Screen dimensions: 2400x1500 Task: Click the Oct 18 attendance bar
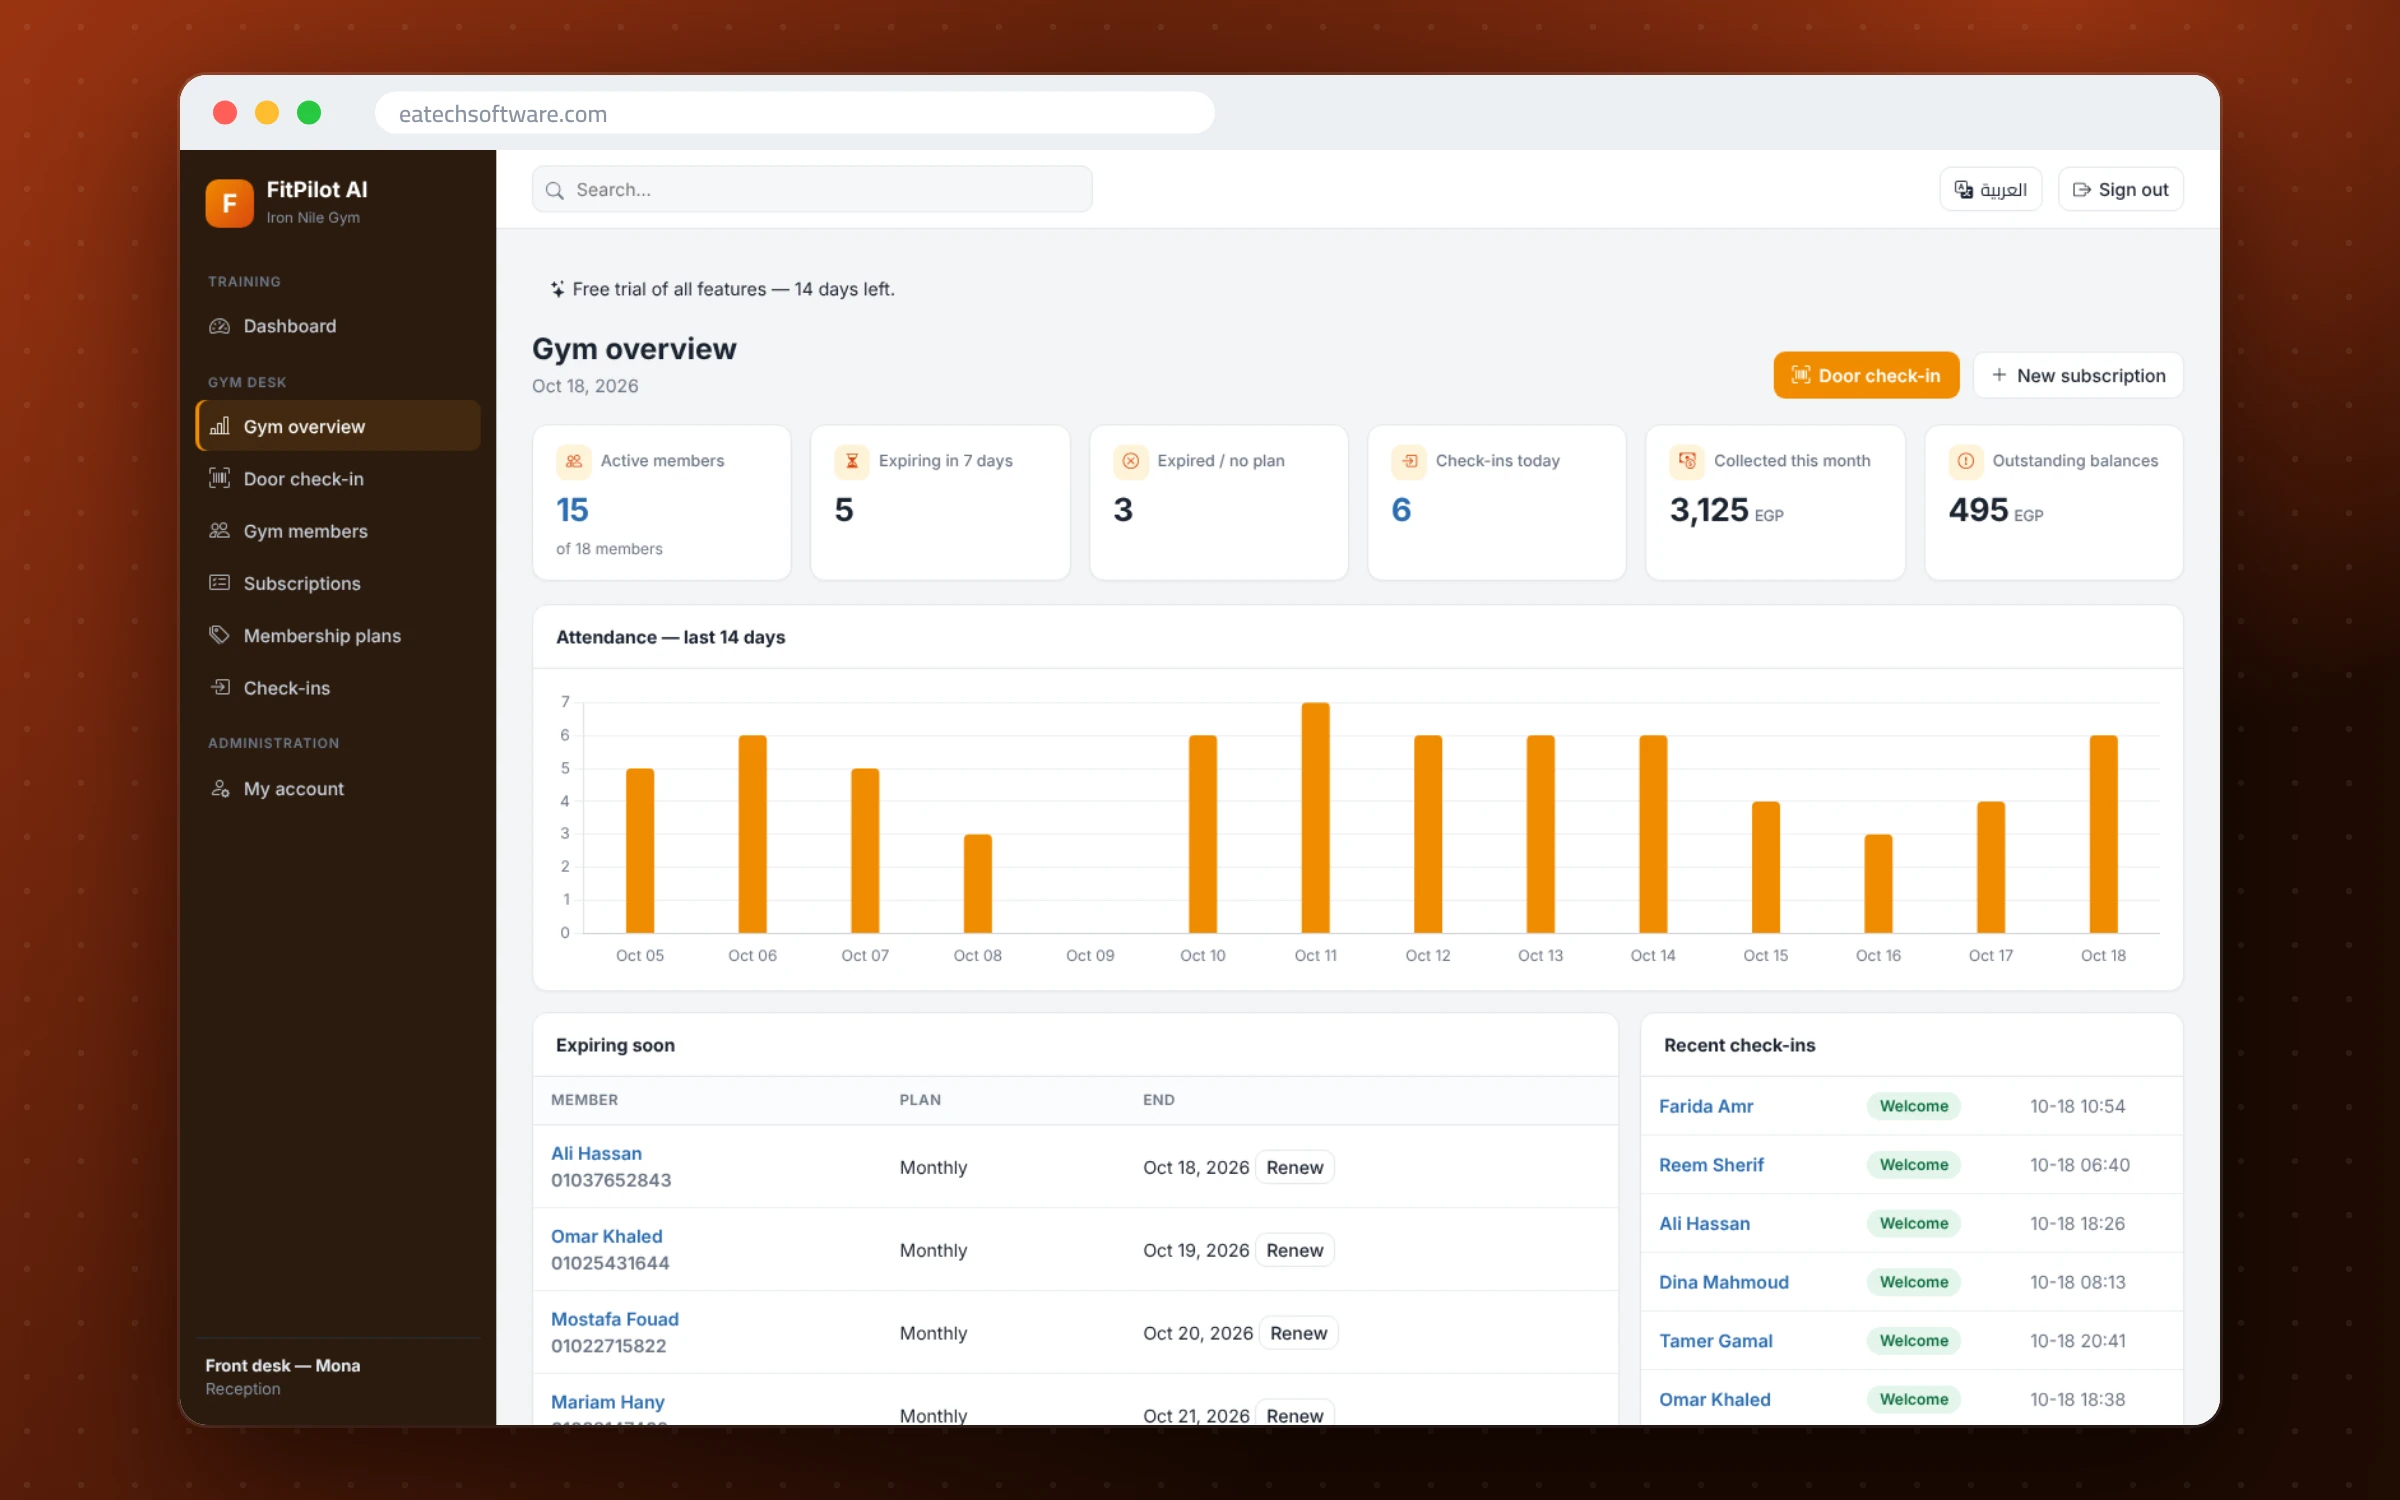(x=2103, y=834)
